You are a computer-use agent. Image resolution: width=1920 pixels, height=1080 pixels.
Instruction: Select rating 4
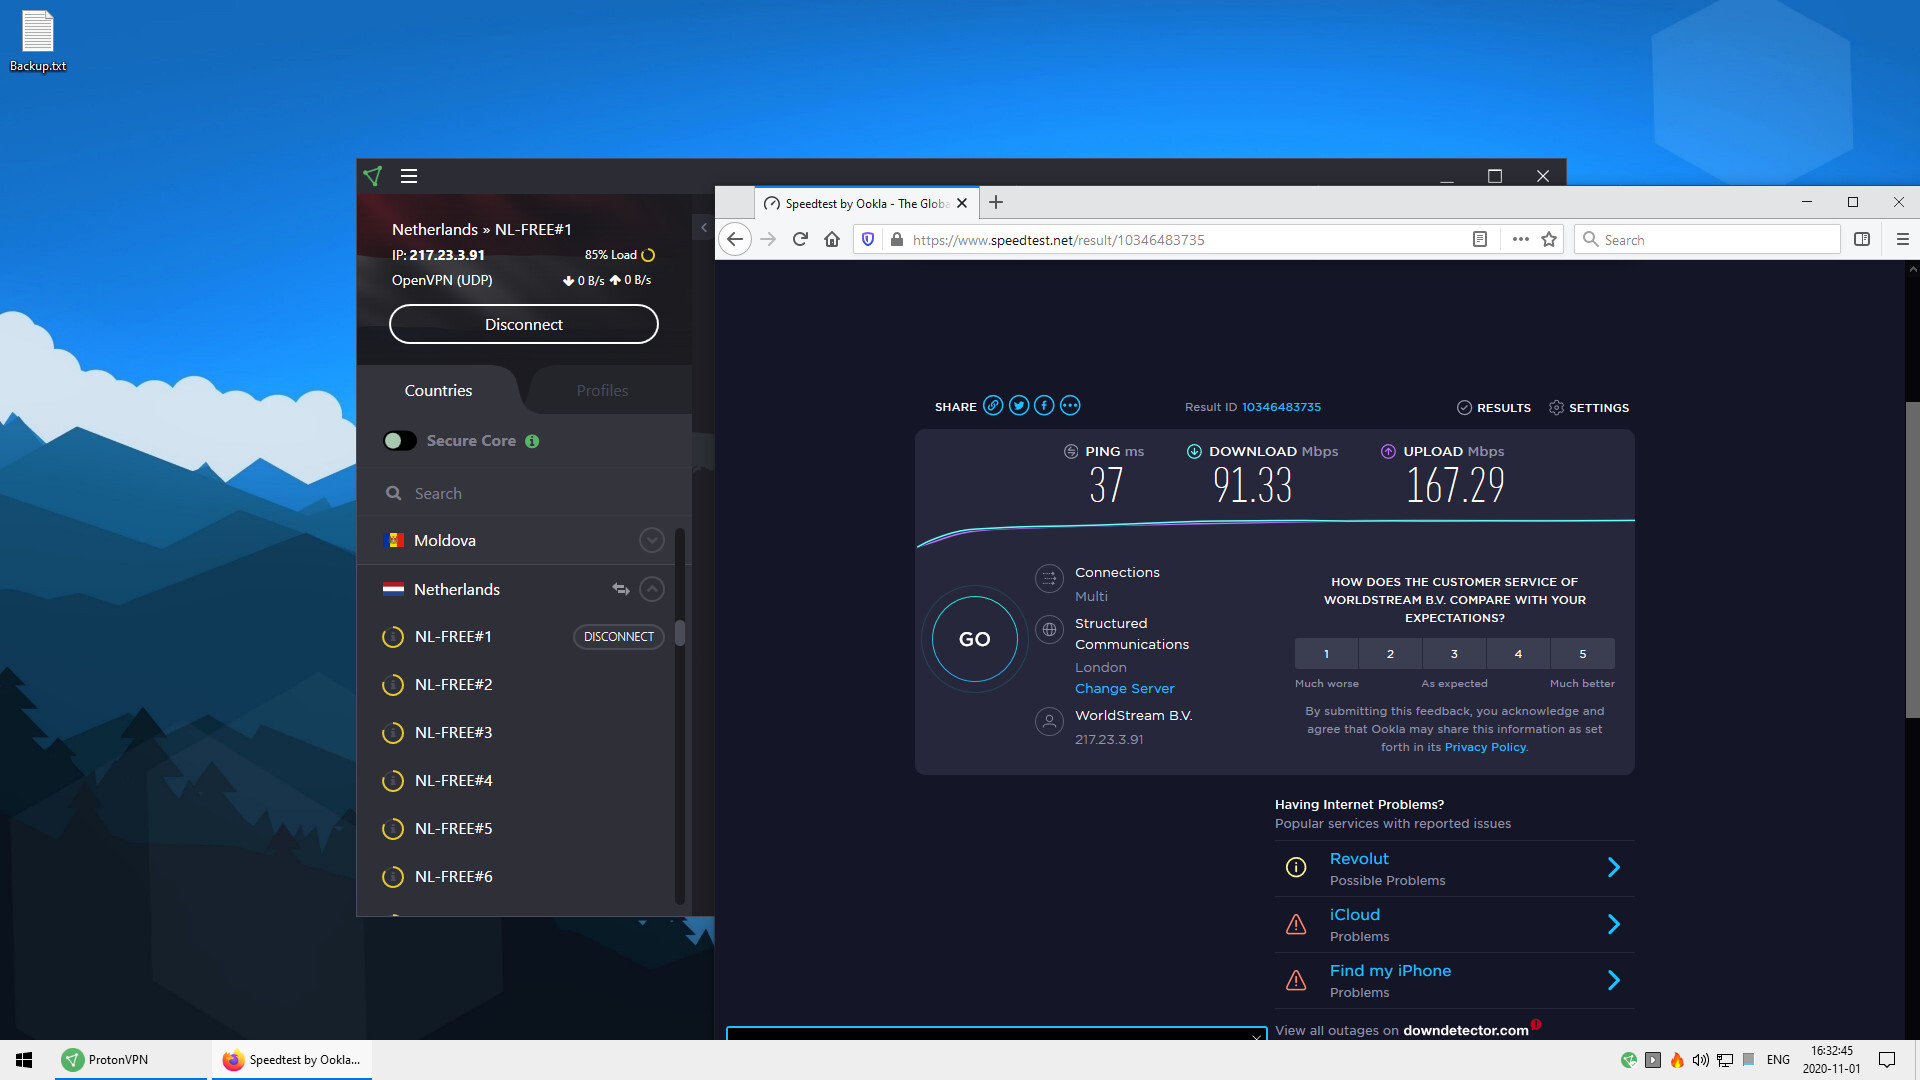(x=1518, y=654)
